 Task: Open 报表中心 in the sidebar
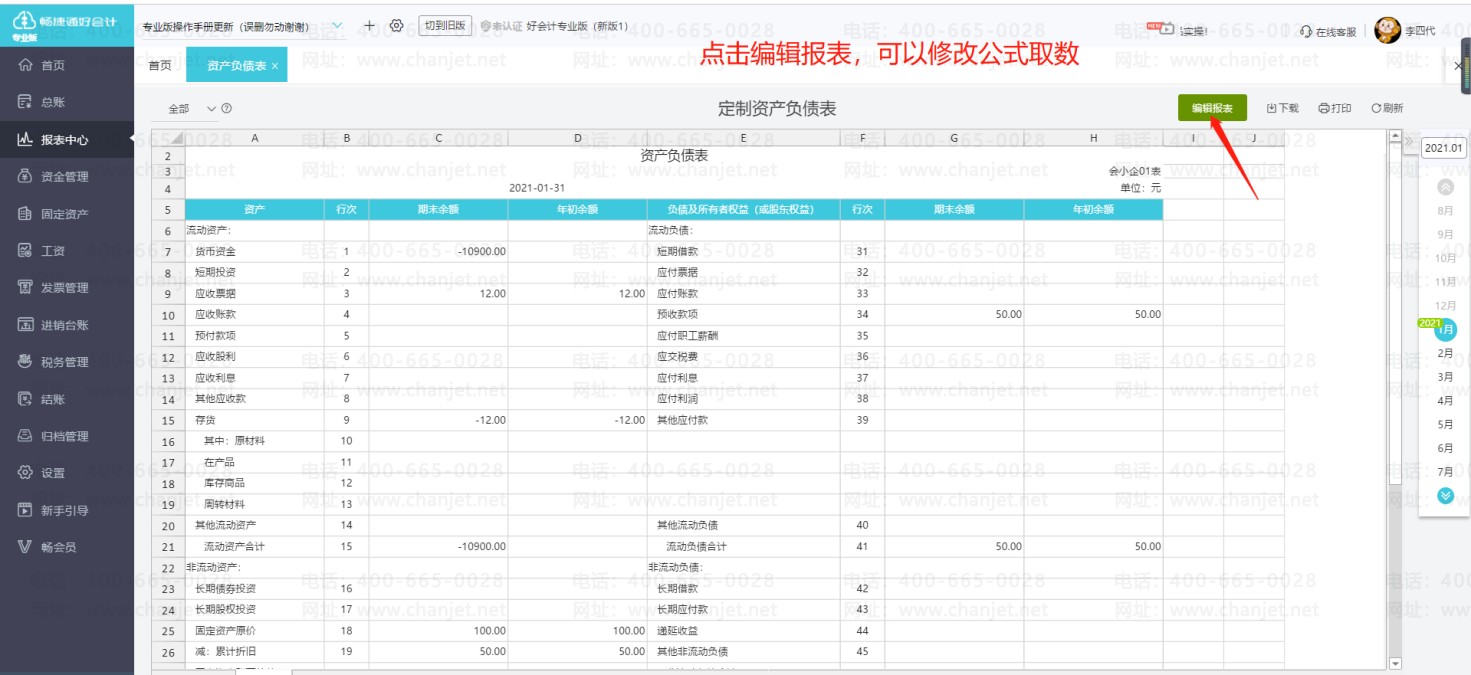(64, 140)
